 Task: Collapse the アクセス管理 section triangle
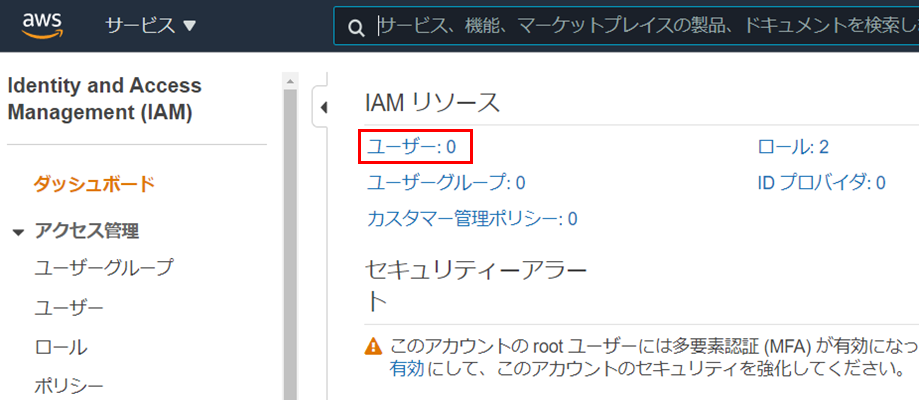[x=19, y=233]
